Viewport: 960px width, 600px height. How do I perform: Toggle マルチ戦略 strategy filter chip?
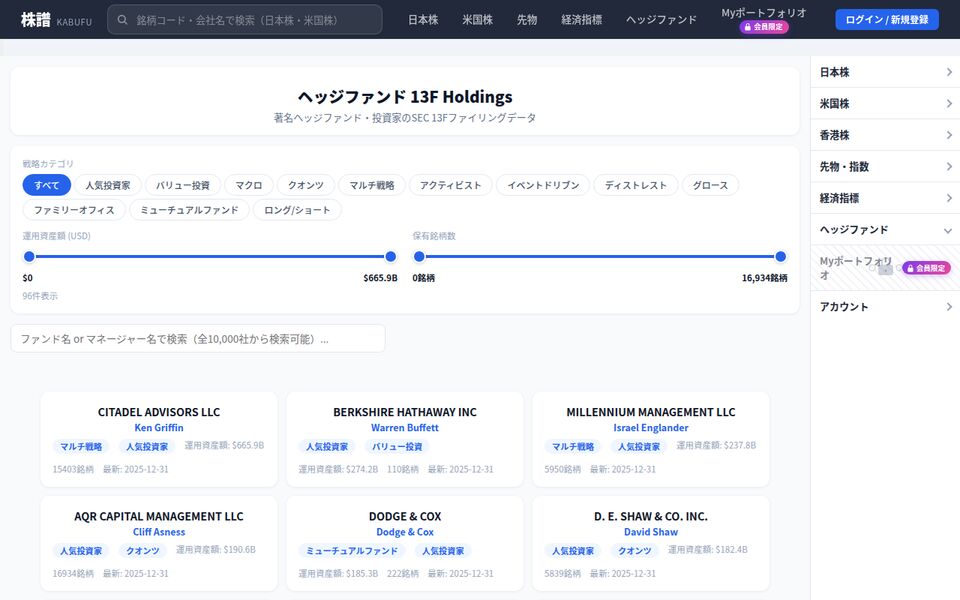[372, 185]
